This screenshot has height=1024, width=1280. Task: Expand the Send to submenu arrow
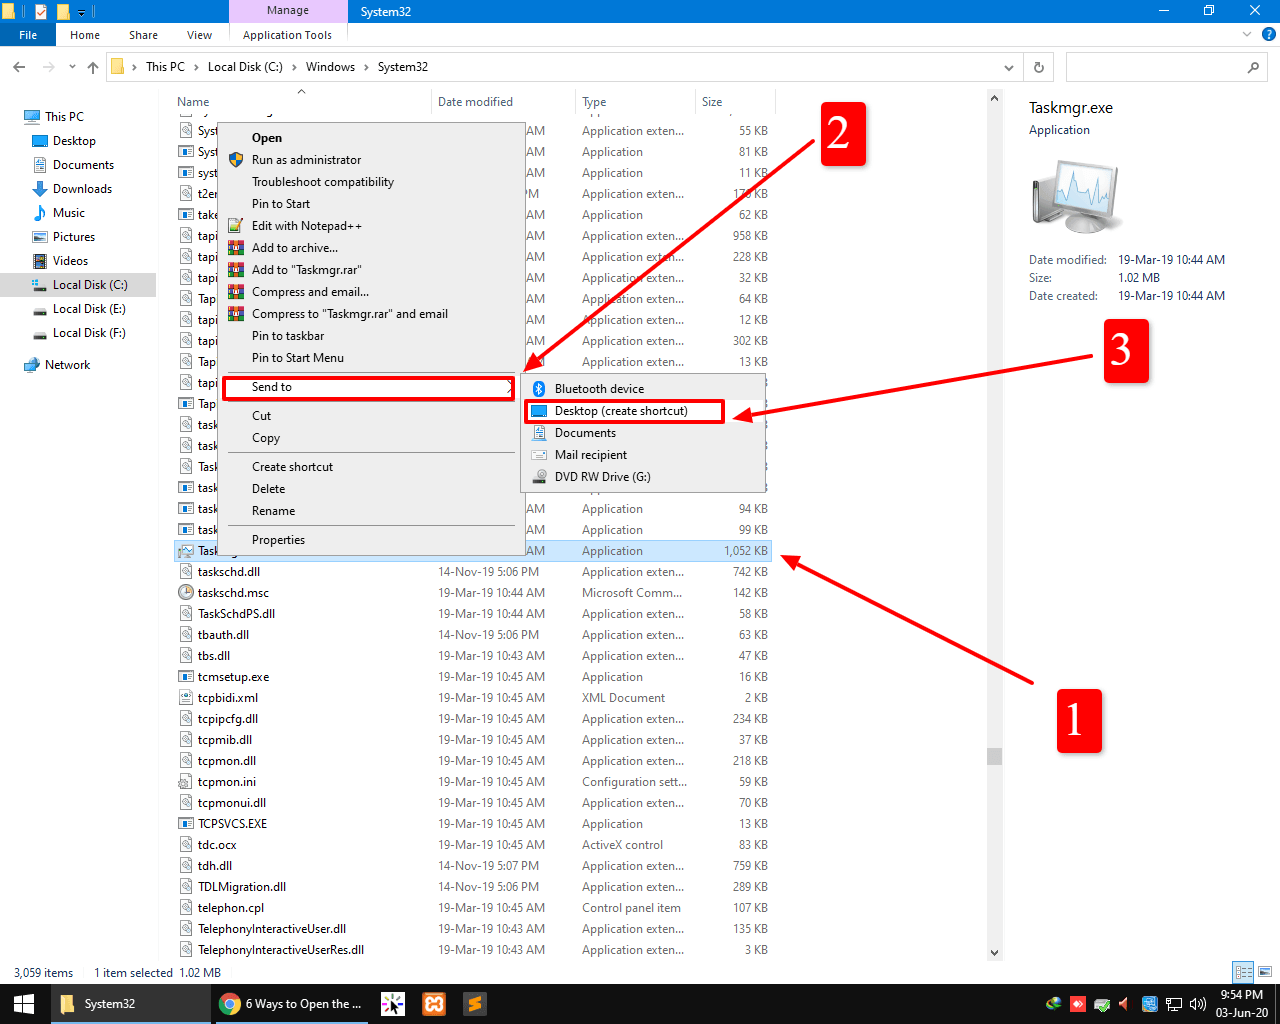pyautogui.click(x=510, y=387)
